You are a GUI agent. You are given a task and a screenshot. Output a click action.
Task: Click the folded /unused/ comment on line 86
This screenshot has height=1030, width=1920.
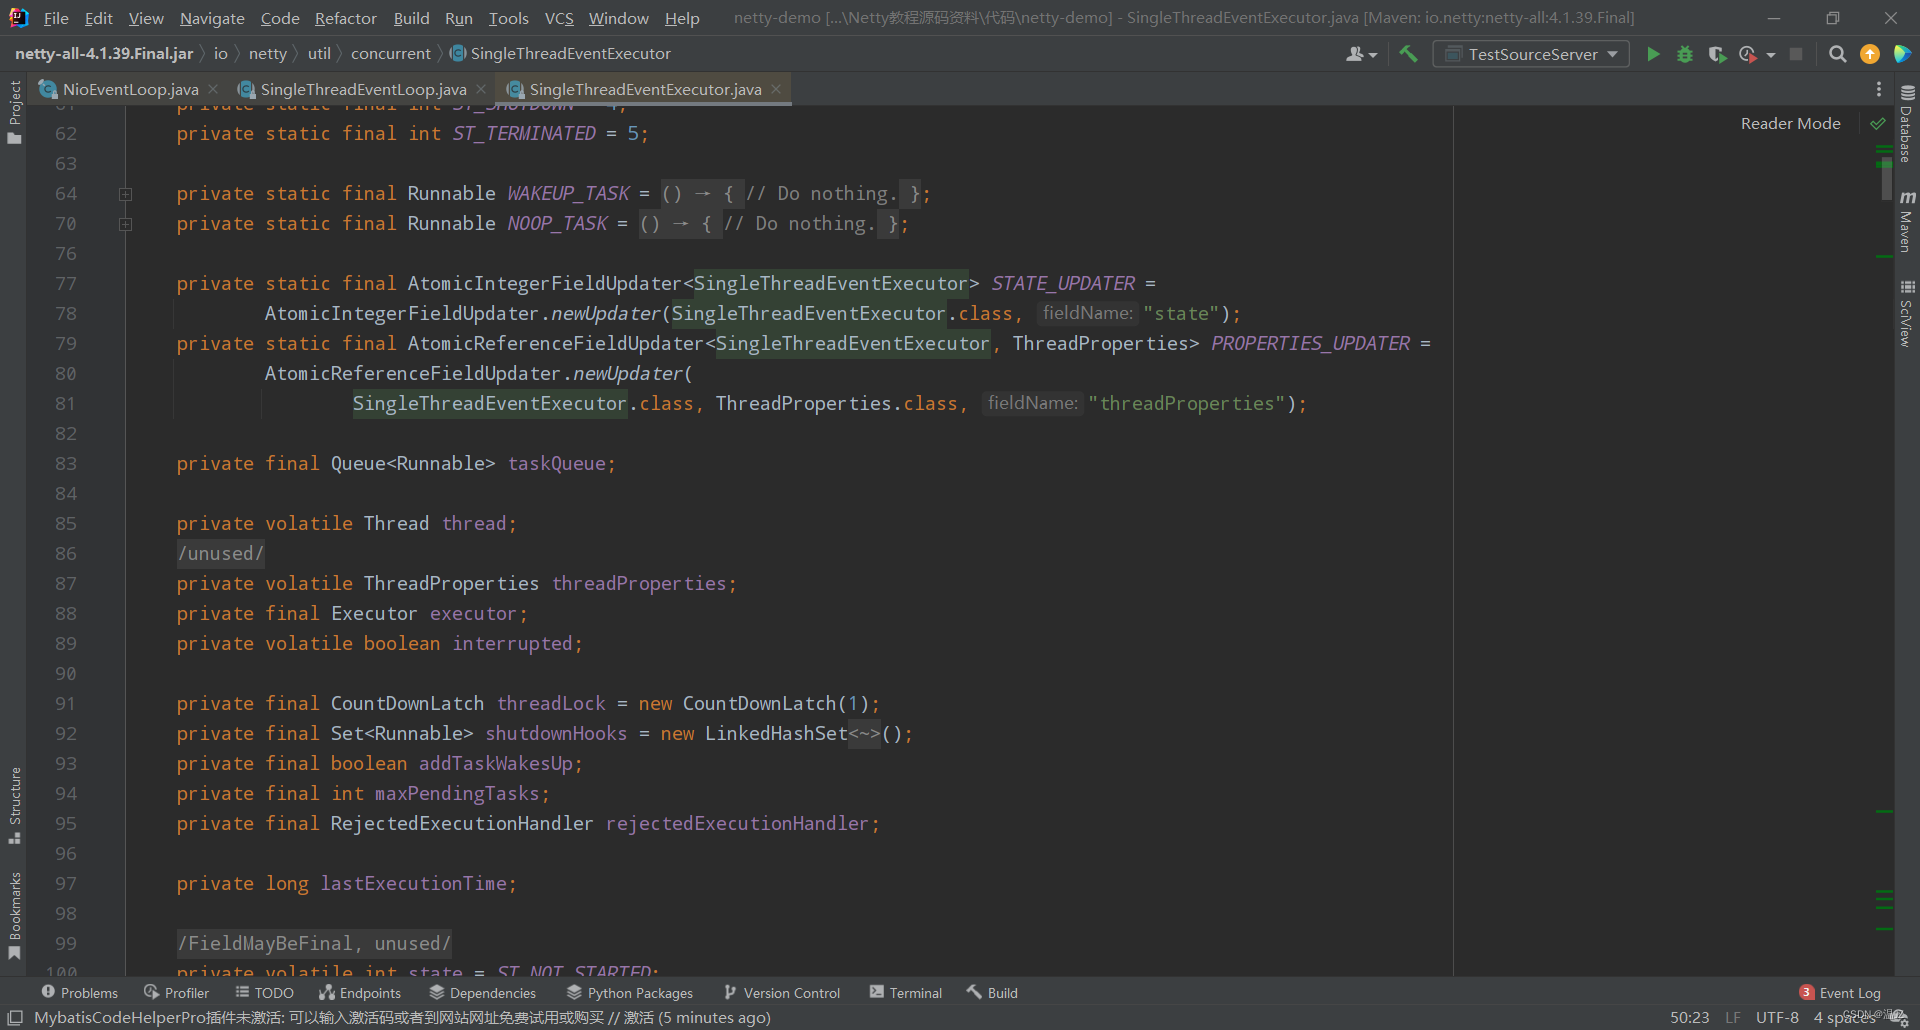click(x=221, y=554)
